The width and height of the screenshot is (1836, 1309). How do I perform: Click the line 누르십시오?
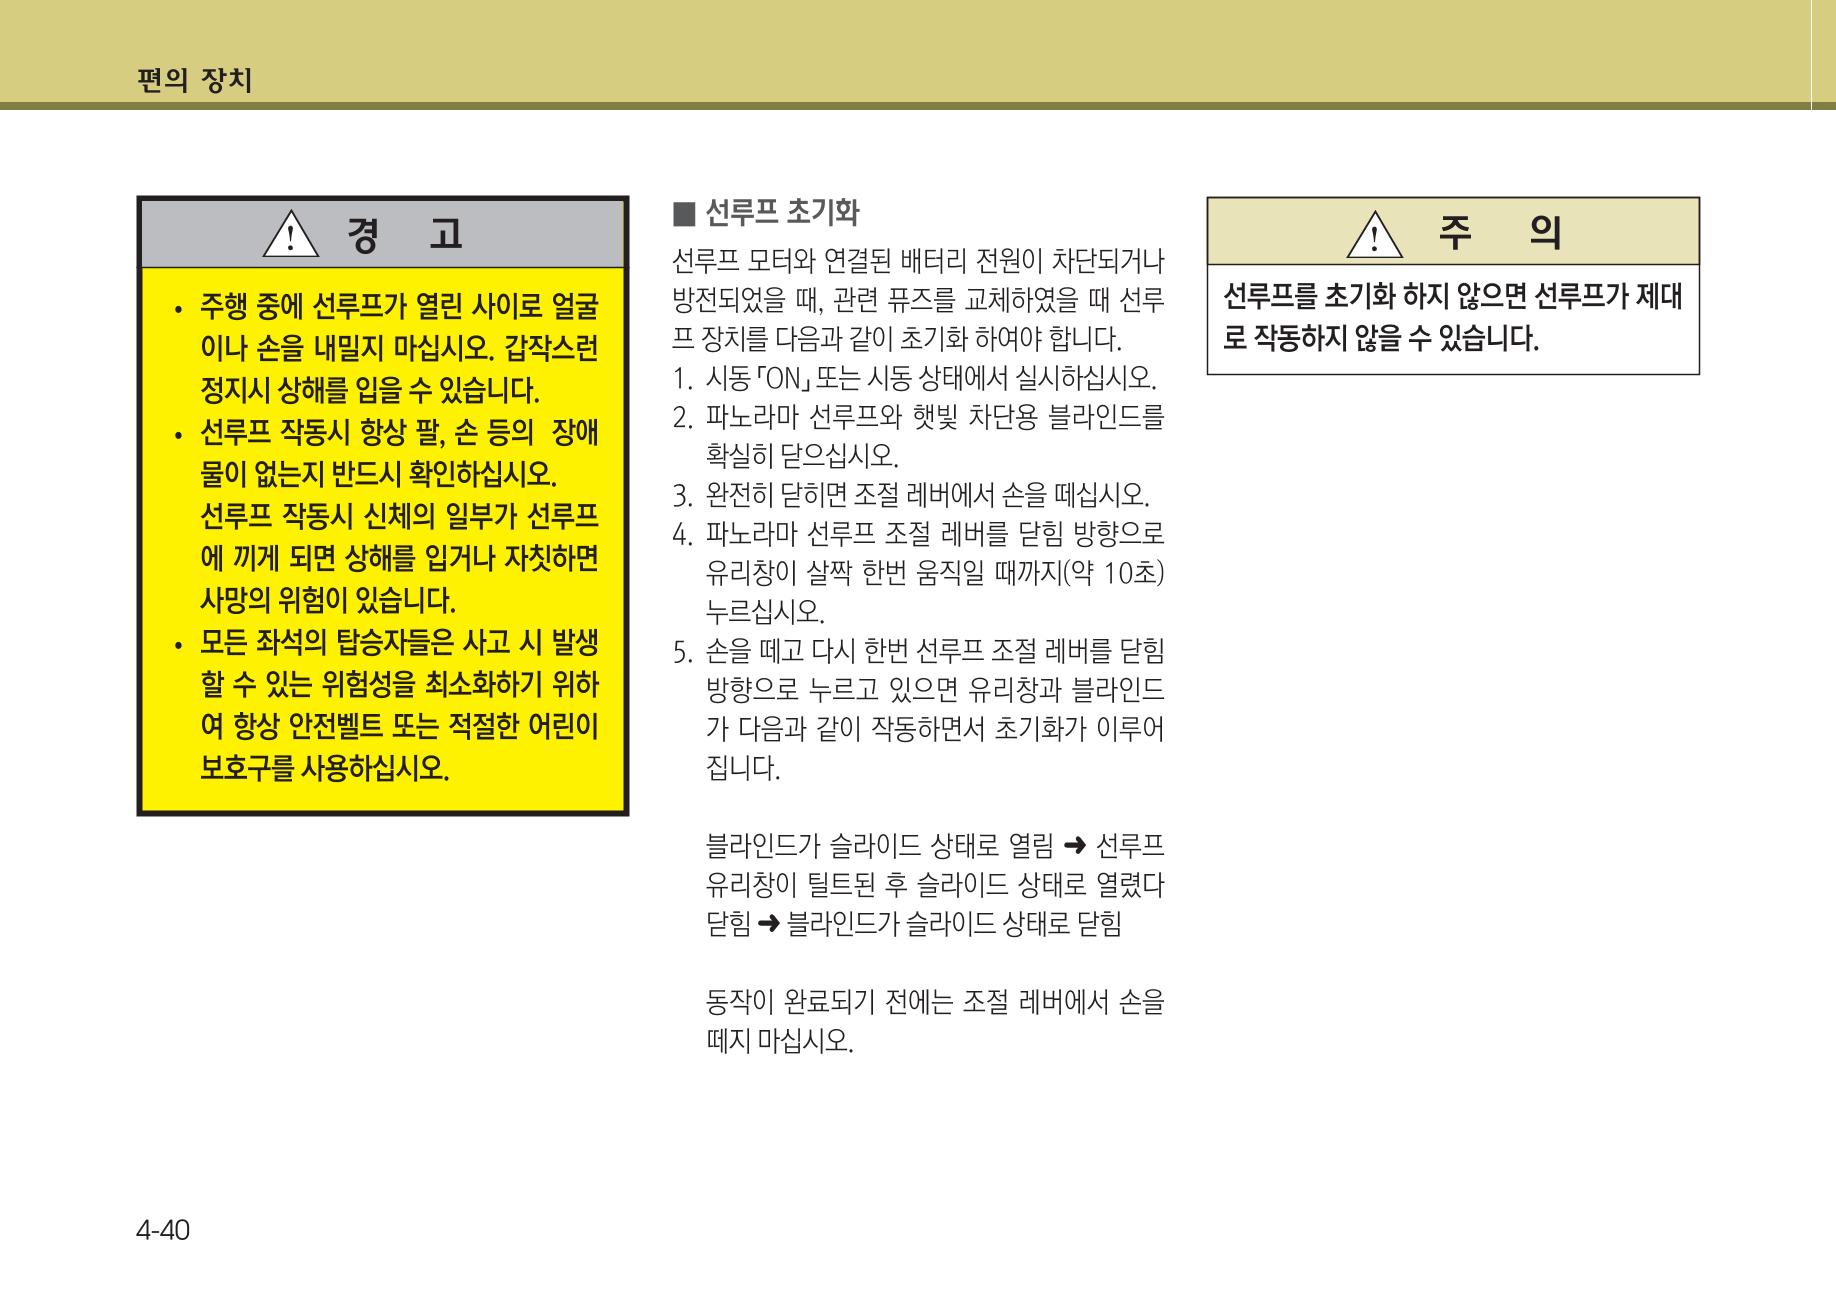point(765,612)
